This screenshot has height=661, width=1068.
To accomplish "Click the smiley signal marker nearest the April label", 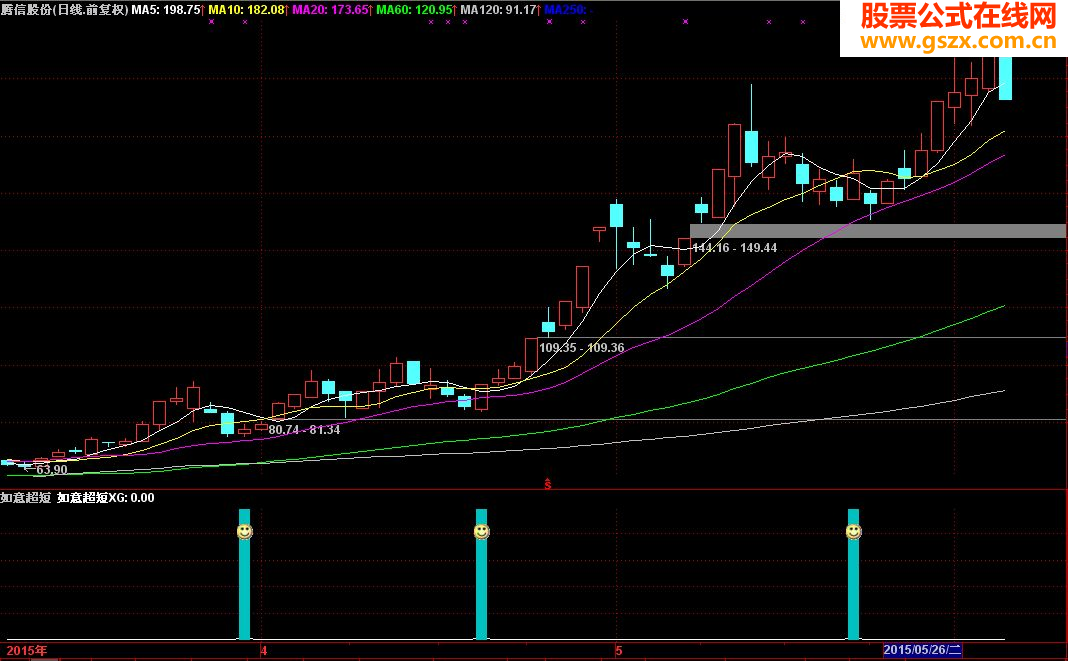I will (x=245, y=532).
